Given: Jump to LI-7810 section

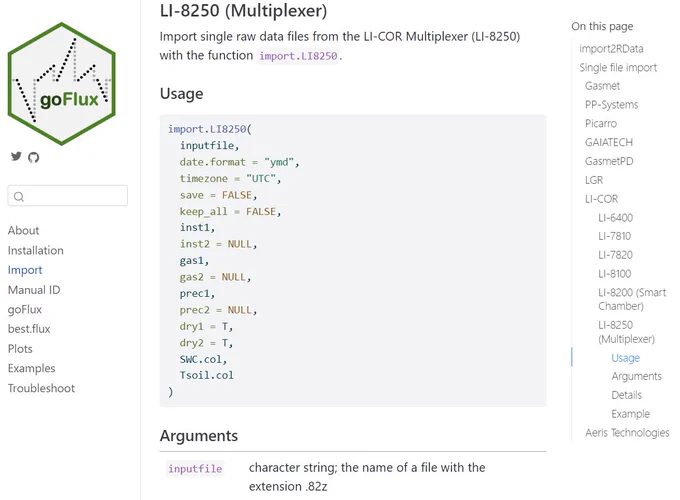Looking at the screenshot, I should (615, 236).
